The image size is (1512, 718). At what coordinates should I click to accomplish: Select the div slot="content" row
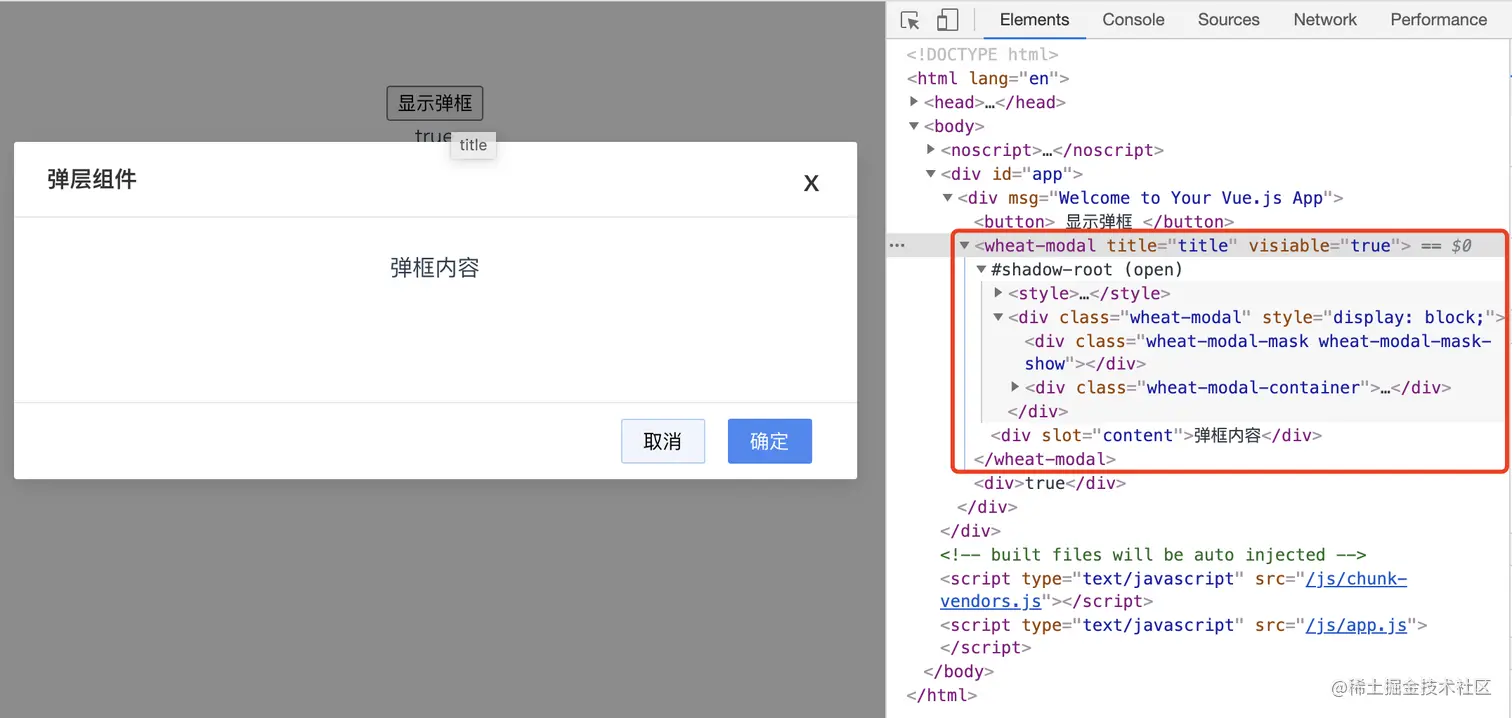click(1156, 435)
